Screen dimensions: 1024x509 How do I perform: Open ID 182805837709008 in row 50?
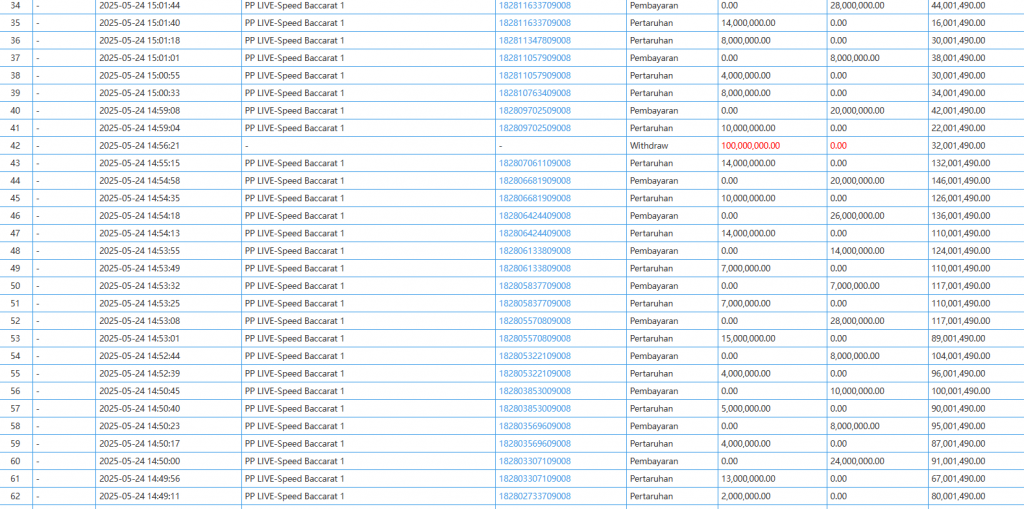[x=535, y=286]
